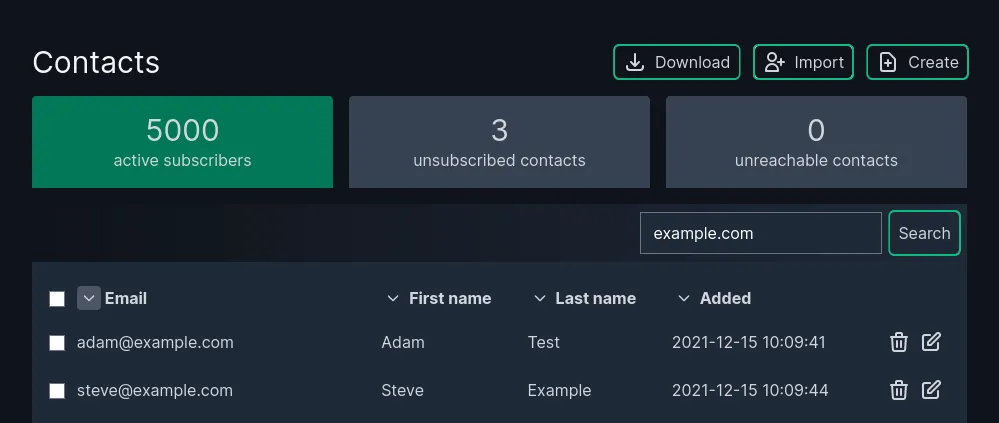Image resolution: width=999 pixels, height=423 pixels.
Task: Open the bulk actions dropdown beside Email
Action: (89, 298)
